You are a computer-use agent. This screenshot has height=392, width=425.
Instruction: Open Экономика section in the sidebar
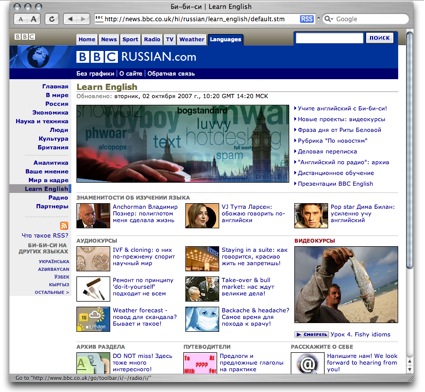[50, 112]
